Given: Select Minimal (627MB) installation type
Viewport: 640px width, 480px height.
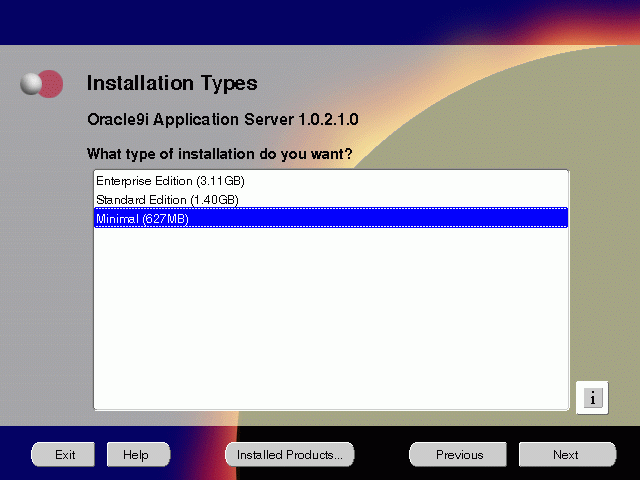Looking at the screenshot, I should 331,218.
